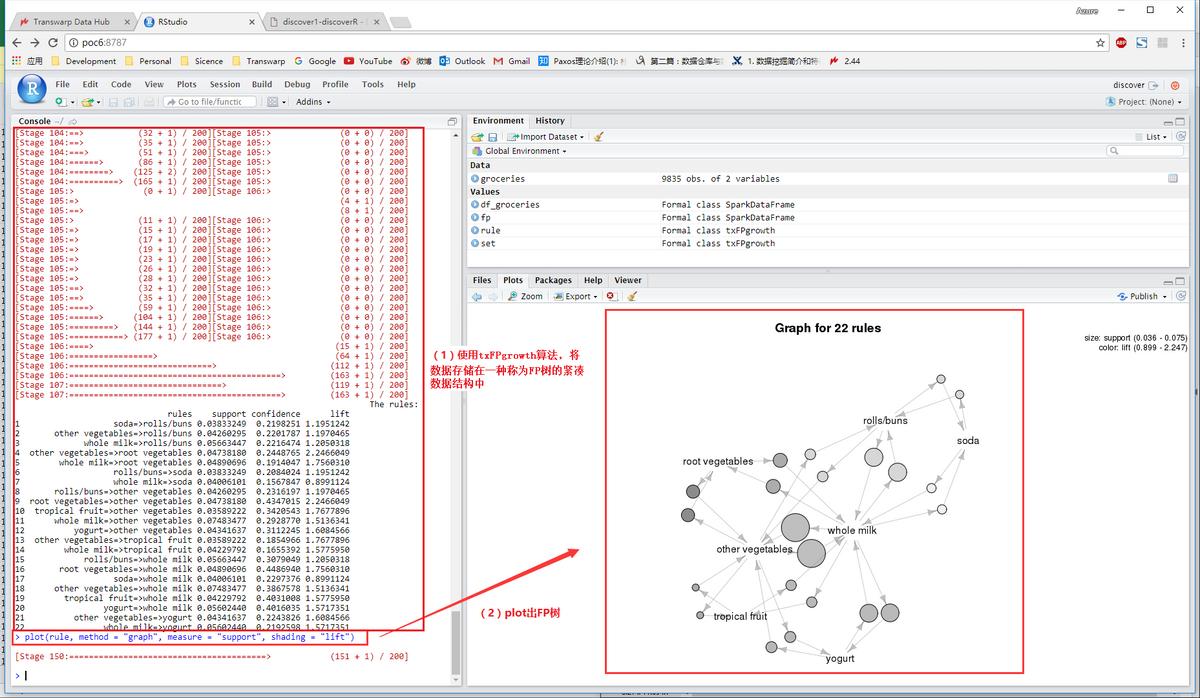Viewport: 1200px width, 698px height.
Task: Switch to the Packages tab
Action: [x=553, y=280]
